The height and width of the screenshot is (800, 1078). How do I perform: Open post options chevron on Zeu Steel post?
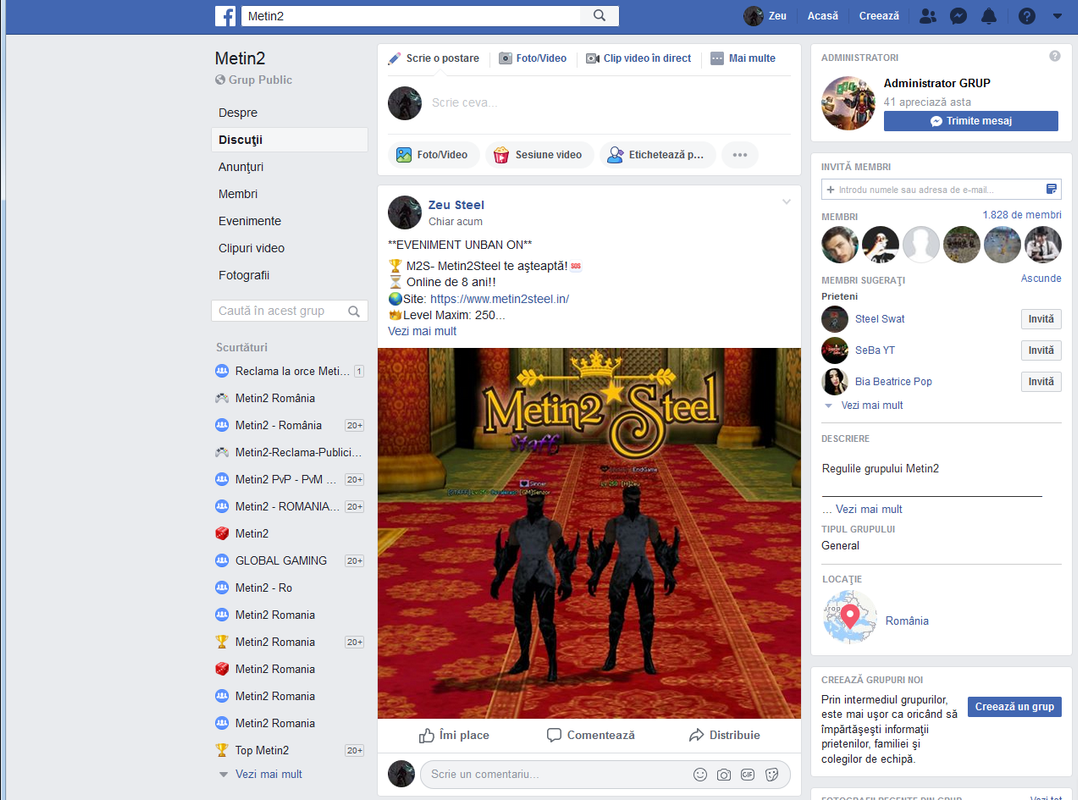click(x=786, y=202)
